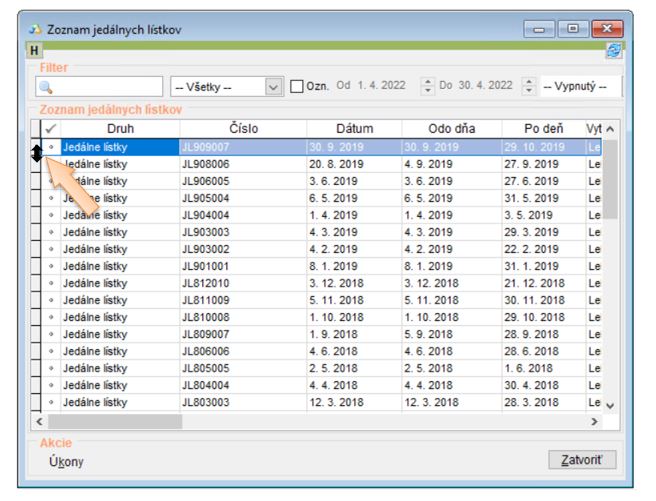Sort by the Číslo column header

243,128
